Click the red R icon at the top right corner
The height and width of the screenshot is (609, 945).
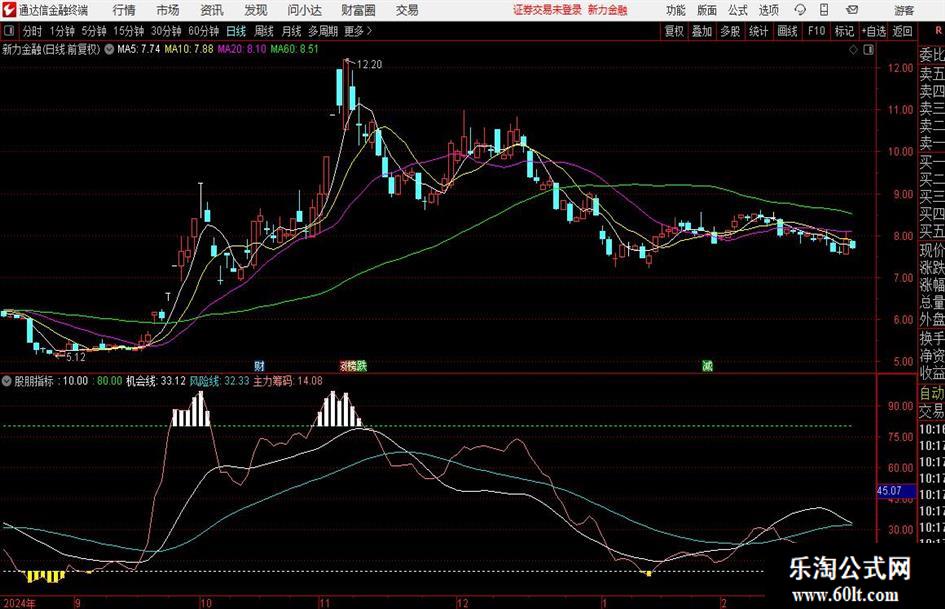(x=938, y=31)
